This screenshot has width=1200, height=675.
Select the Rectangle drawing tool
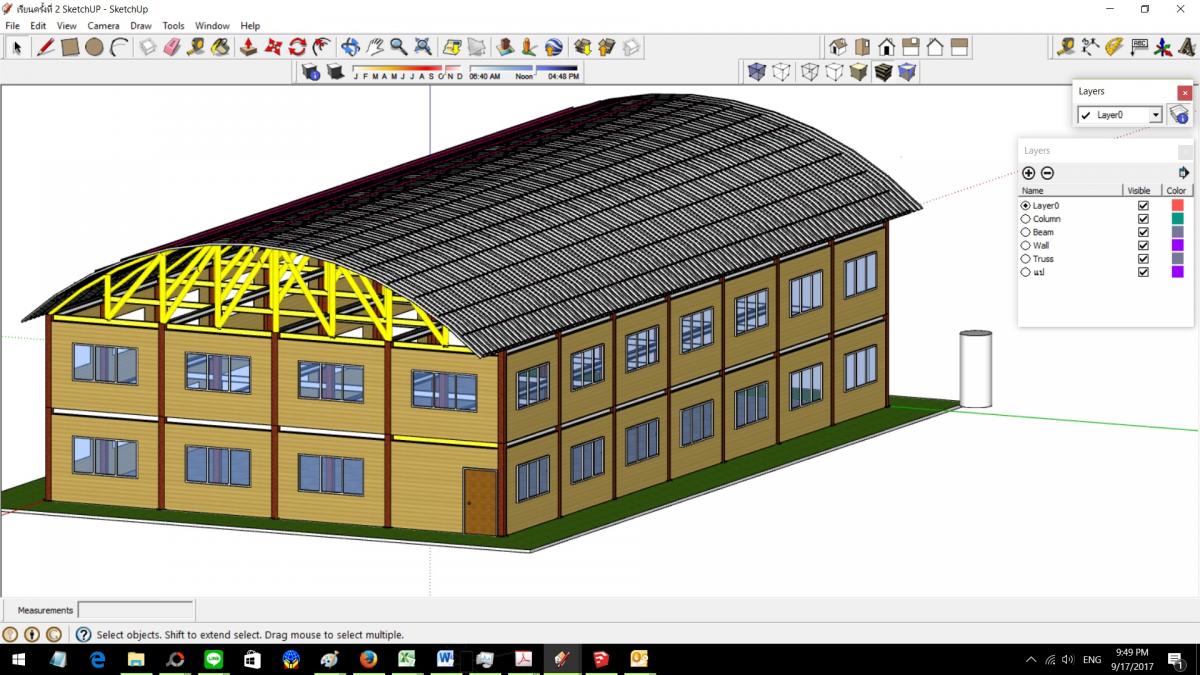[70, 47]
